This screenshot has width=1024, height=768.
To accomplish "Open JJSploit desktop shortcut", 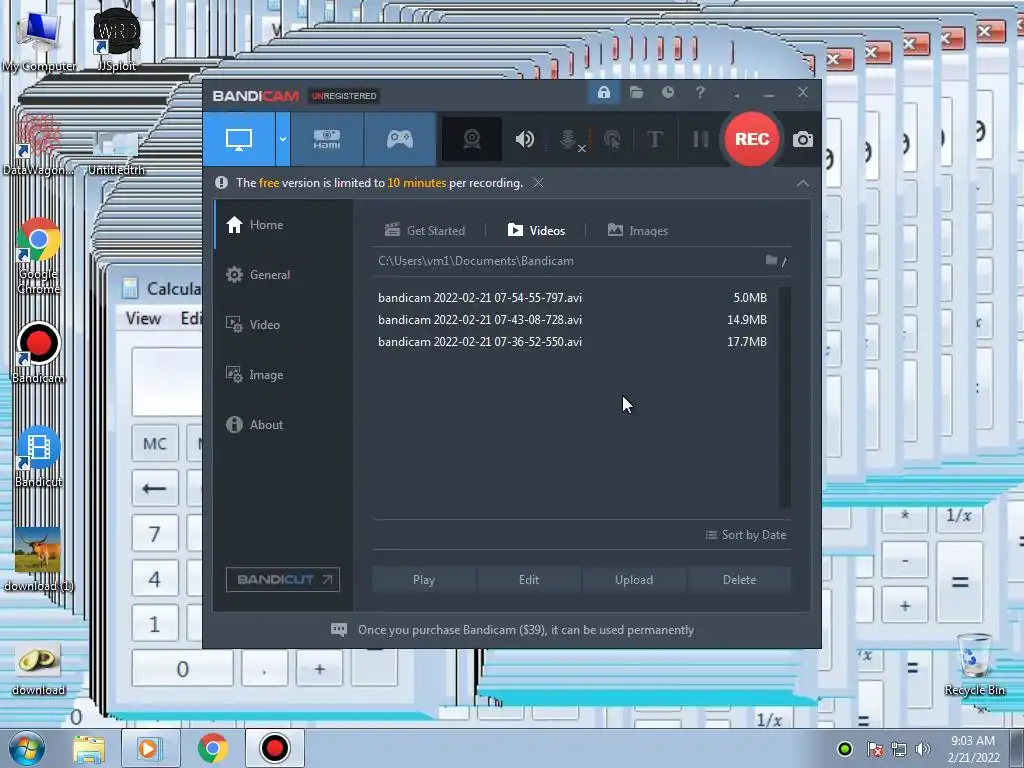I will click(x=116, y=40).
